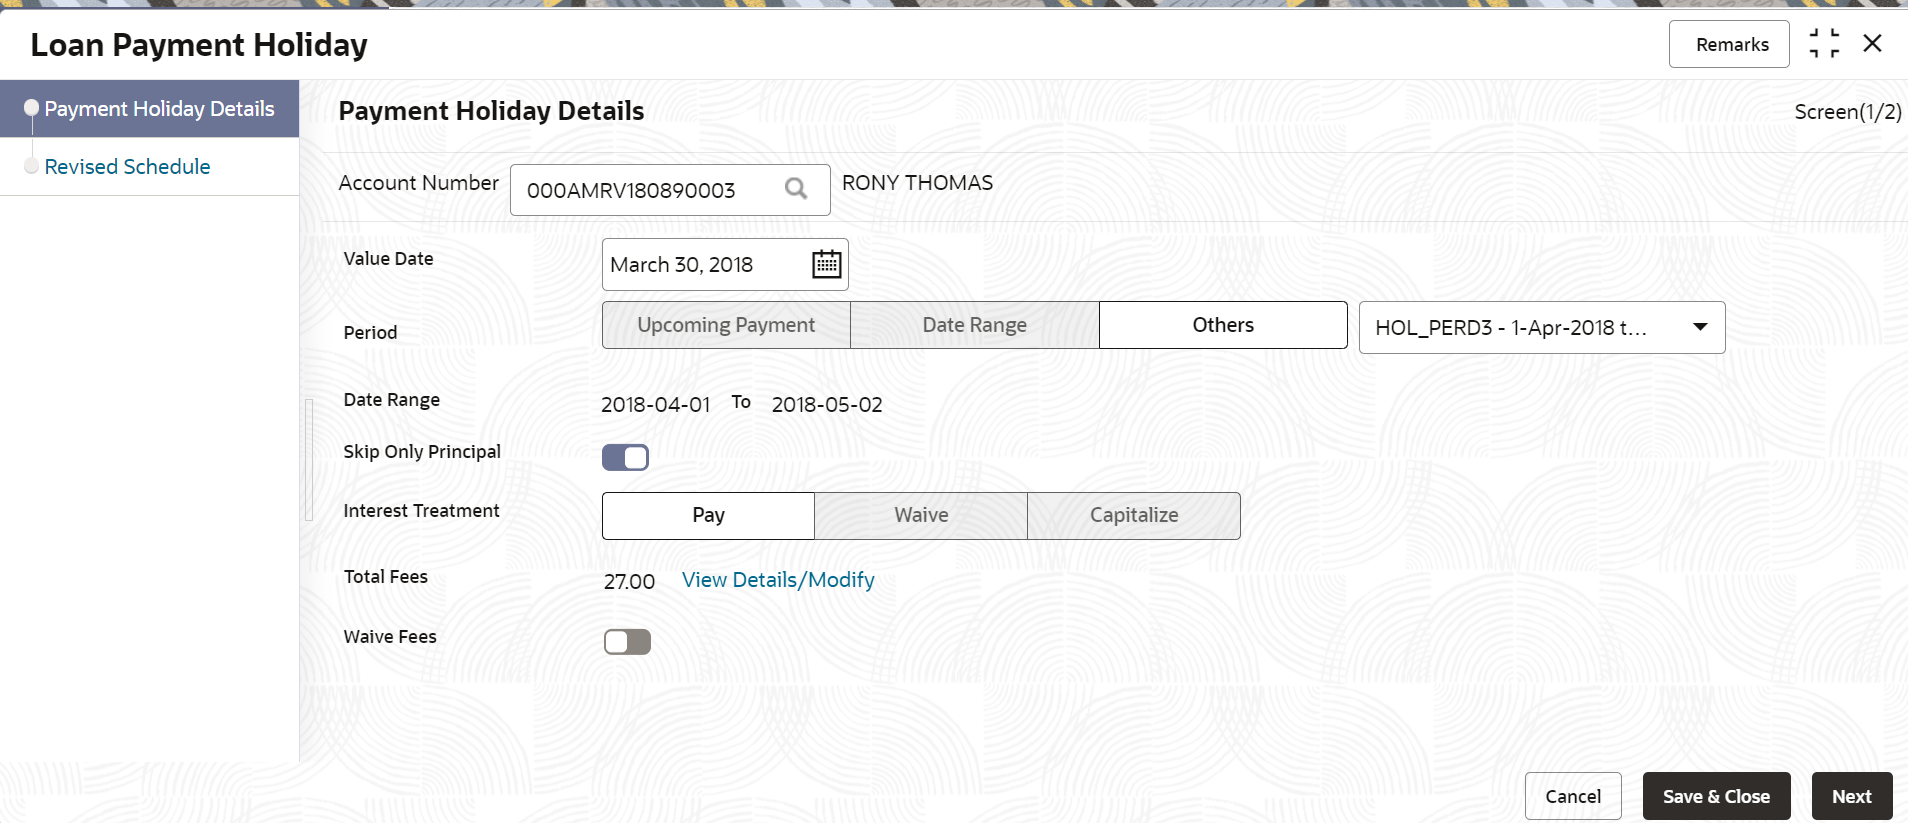
Task: Click into the Account Number field
Action: click(x=640, y=190)
